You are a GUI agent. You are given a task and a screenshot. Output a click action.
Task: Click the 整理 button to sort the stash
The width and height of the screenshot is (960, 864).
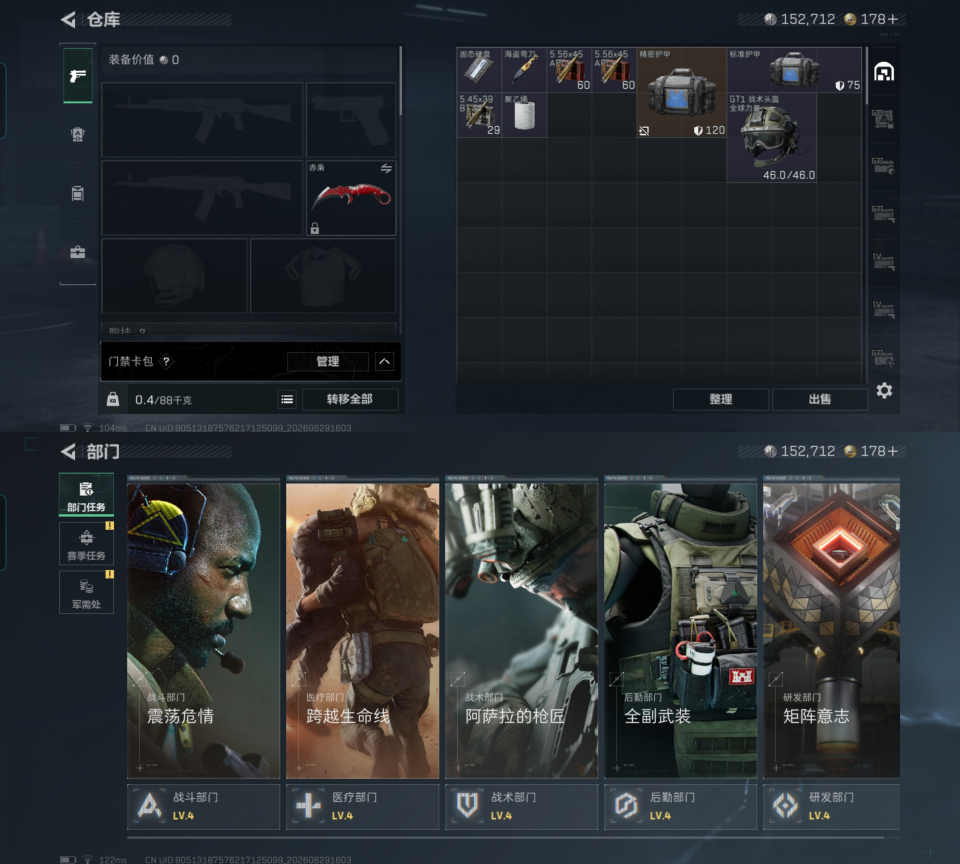pyautogui.click(x=721, y=399)
